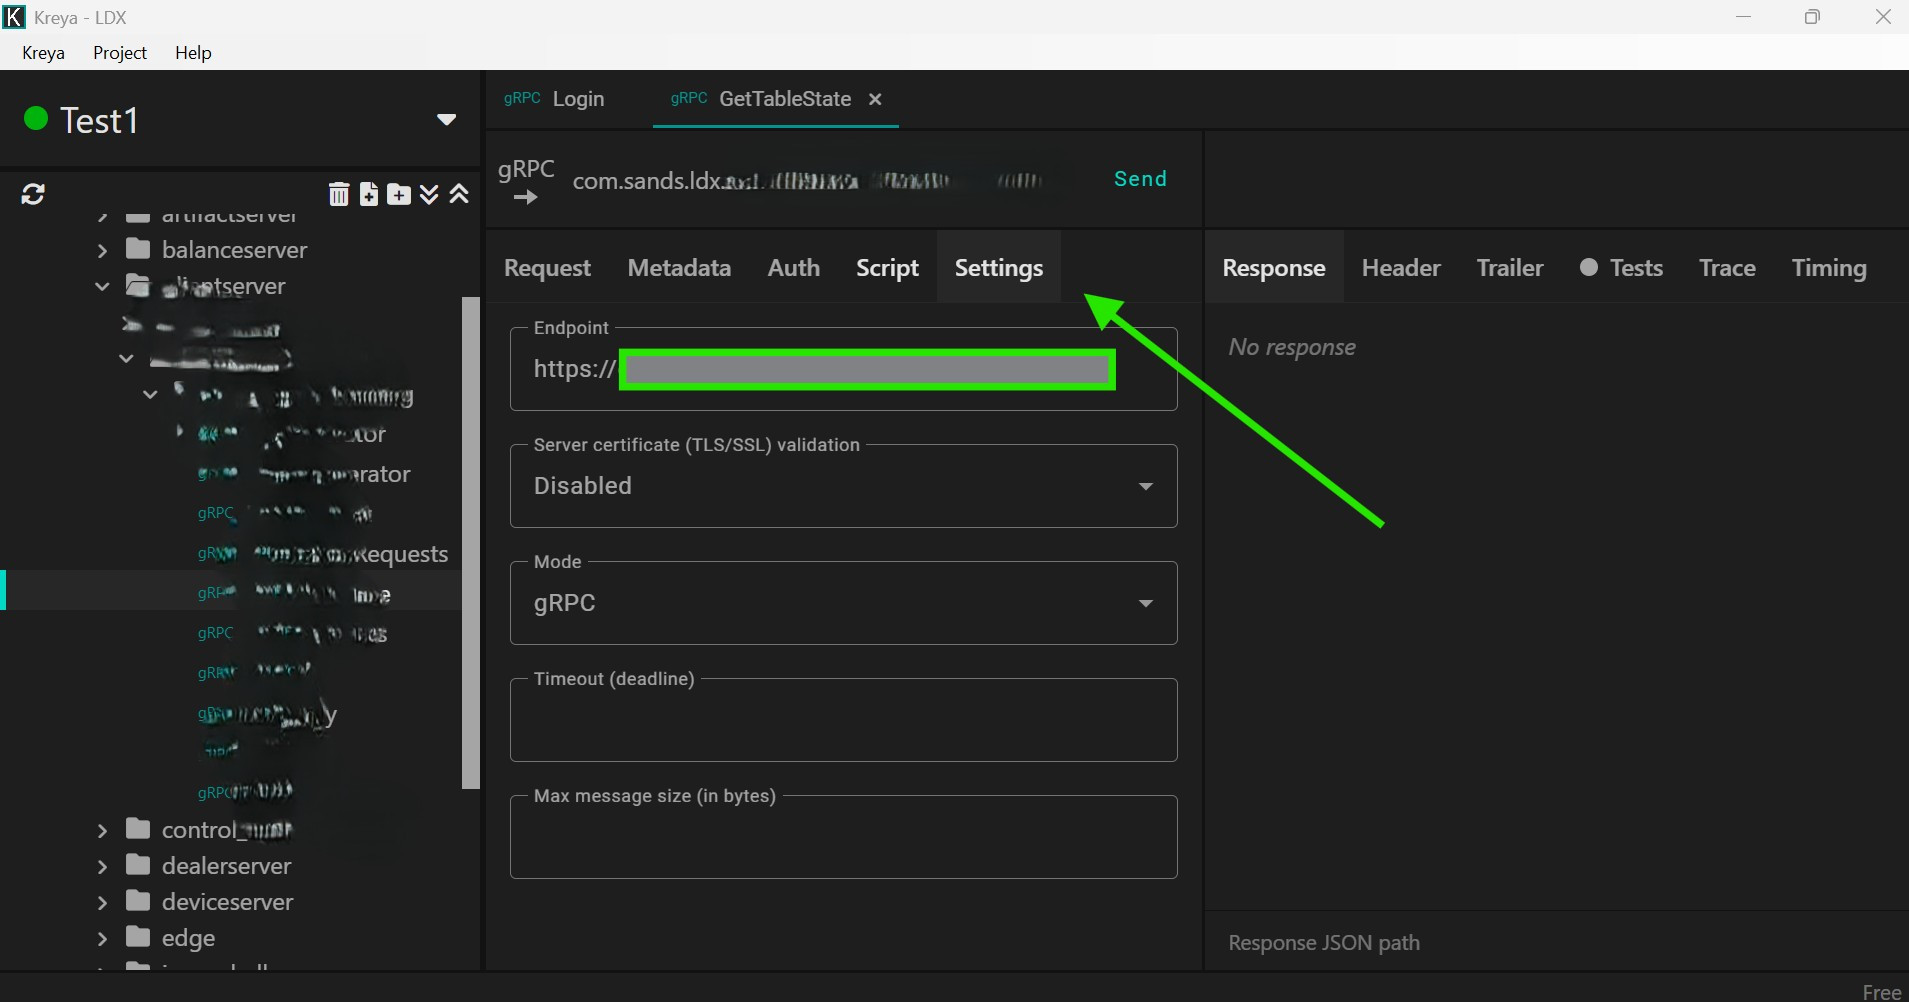Click the Free license label

1881,991
